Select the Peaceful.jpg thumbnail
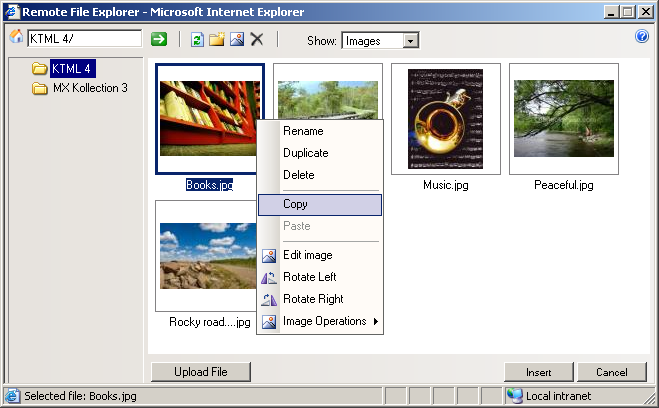 564,119
